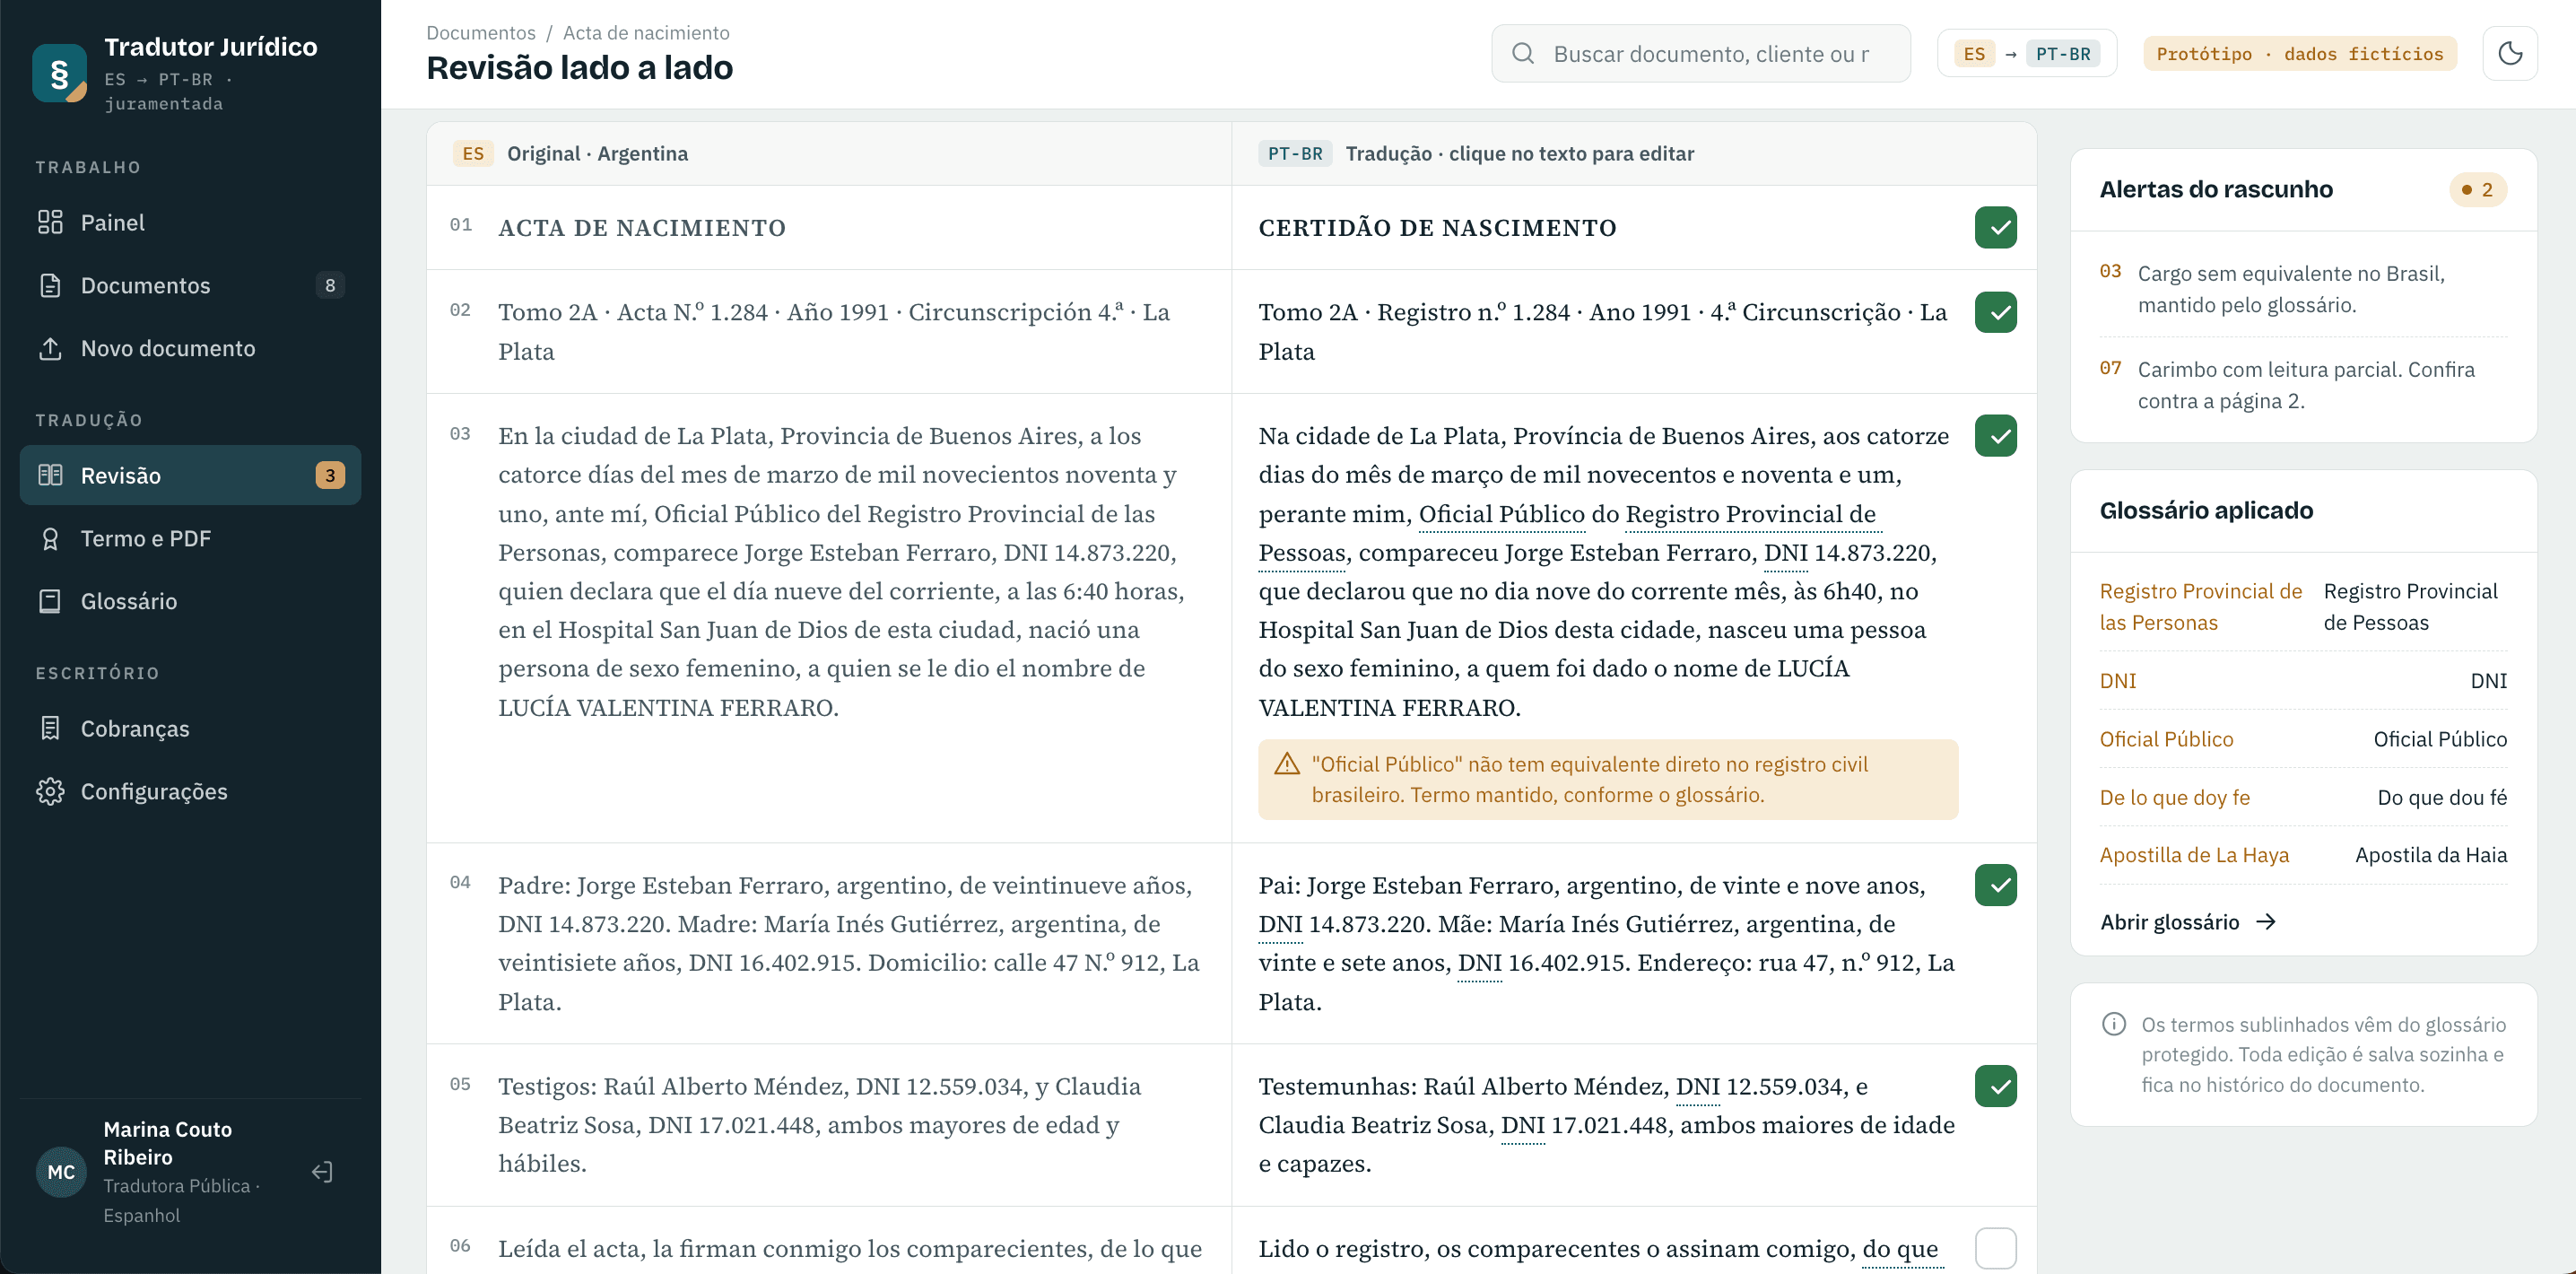Viewport: 2576px width, 1274px height.
Task: Edit translation text of segment 02 Registro n.º 1.284
Action: [x=1603, y=331]
